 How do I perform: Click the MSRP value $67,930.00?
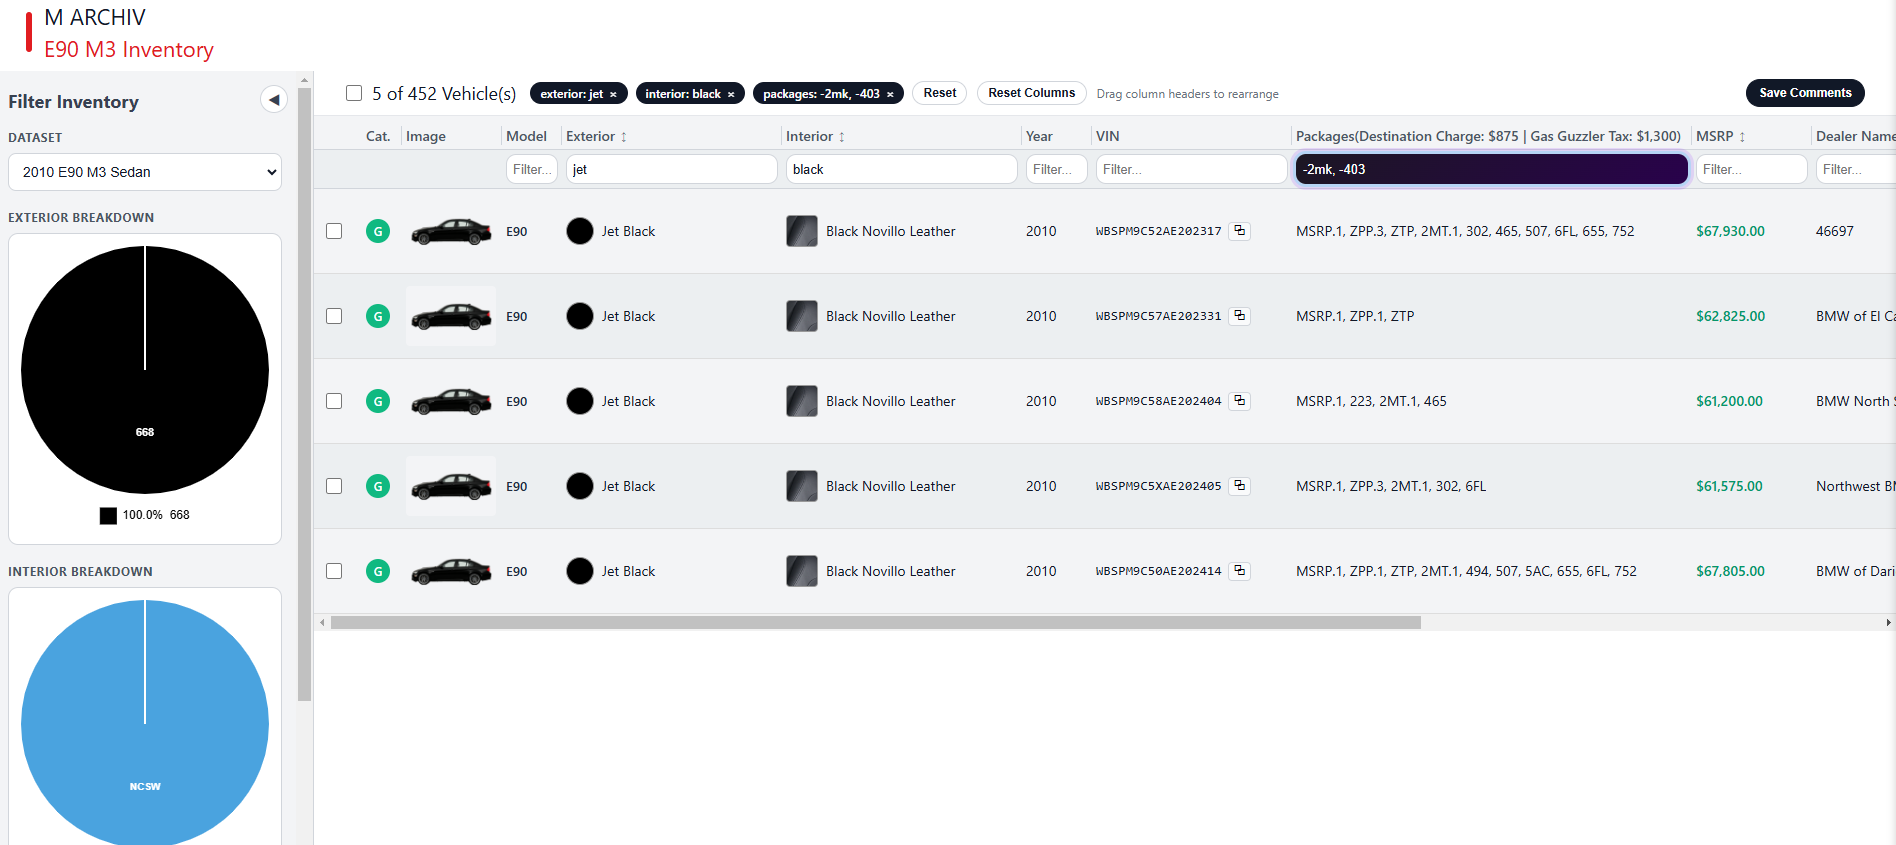click(x=1730, y=231)
